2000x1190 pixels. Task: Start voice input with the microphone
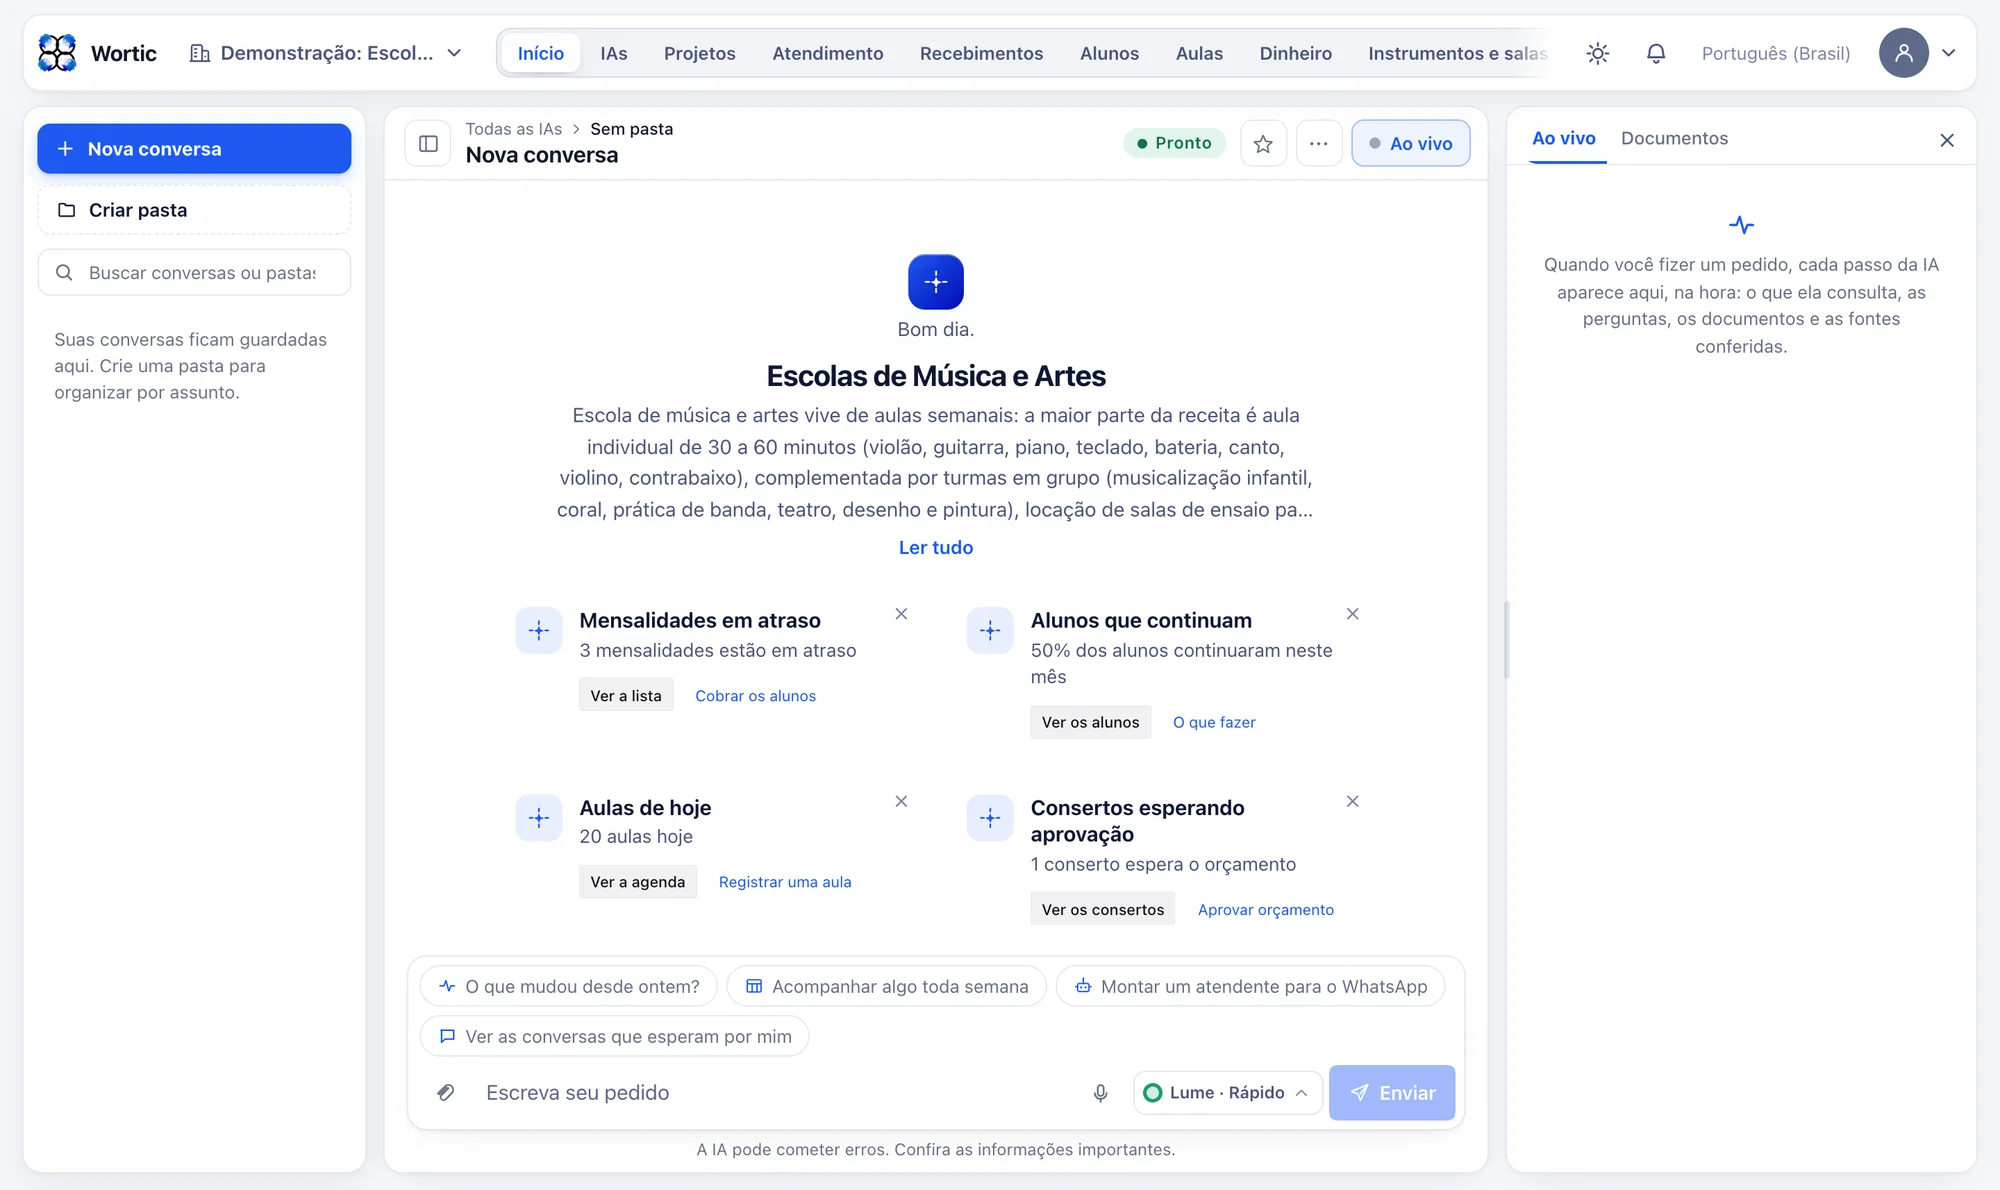point(1100,1093)
